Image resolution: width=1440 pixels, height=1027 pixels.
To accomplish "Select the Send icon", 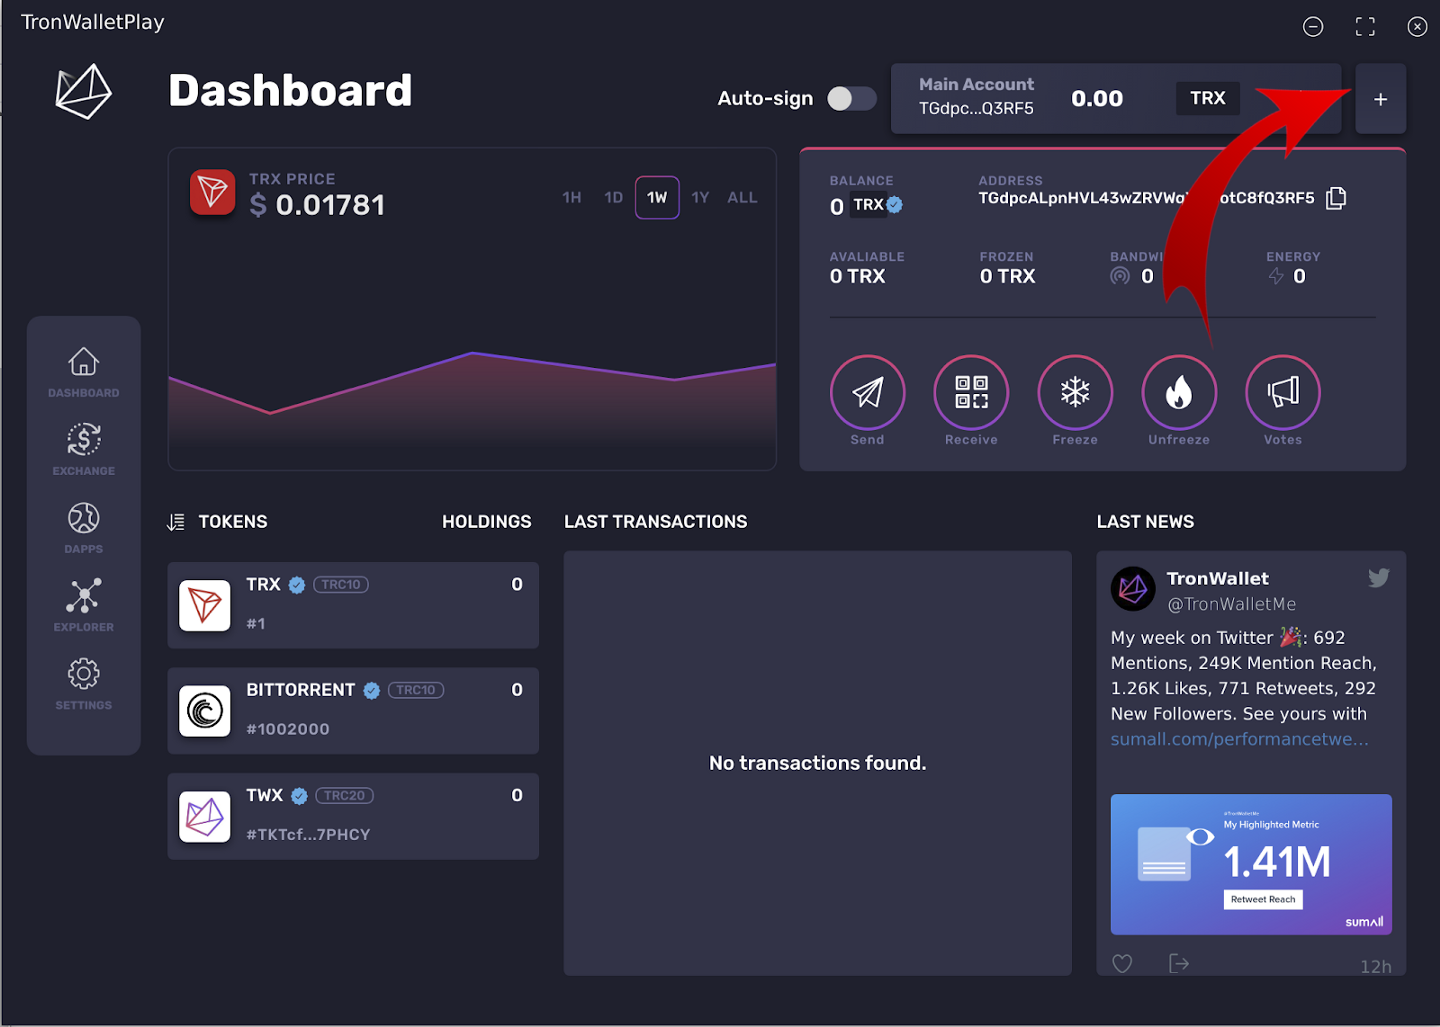I will [x=867, y=393].
